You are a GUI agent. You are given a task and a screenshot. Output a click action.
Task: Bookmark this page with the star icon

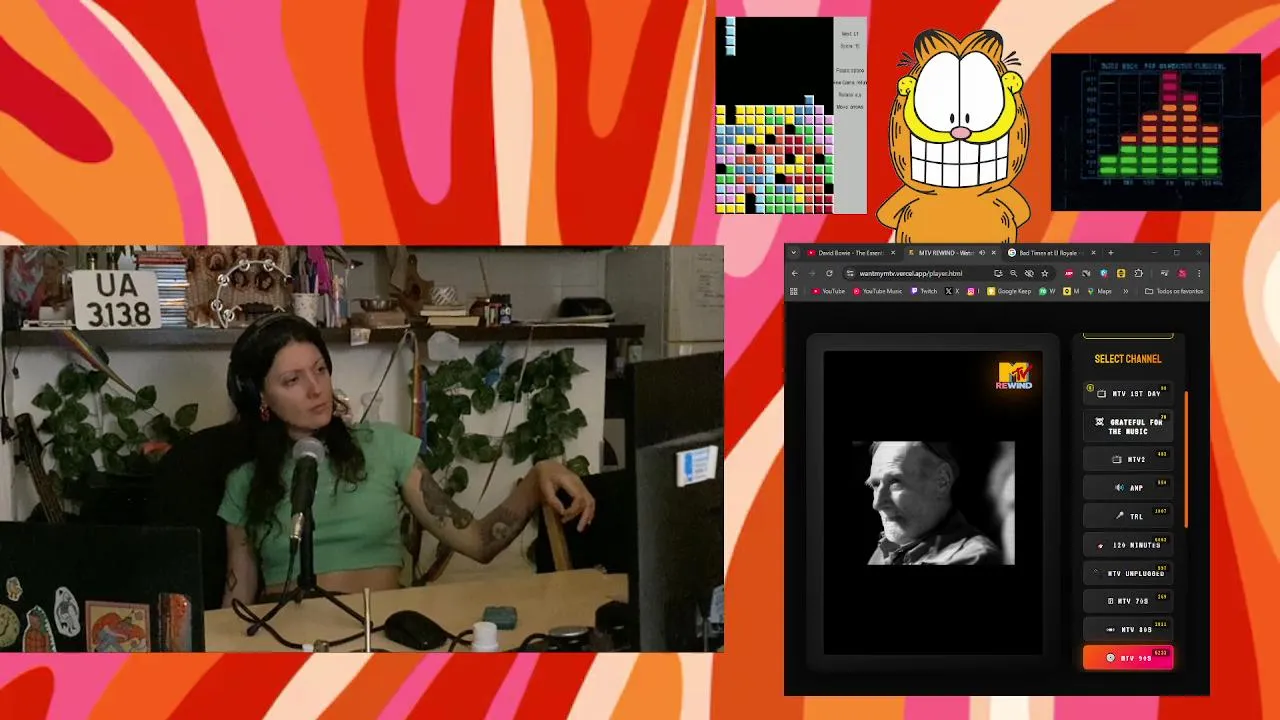tap(1045, 273)
